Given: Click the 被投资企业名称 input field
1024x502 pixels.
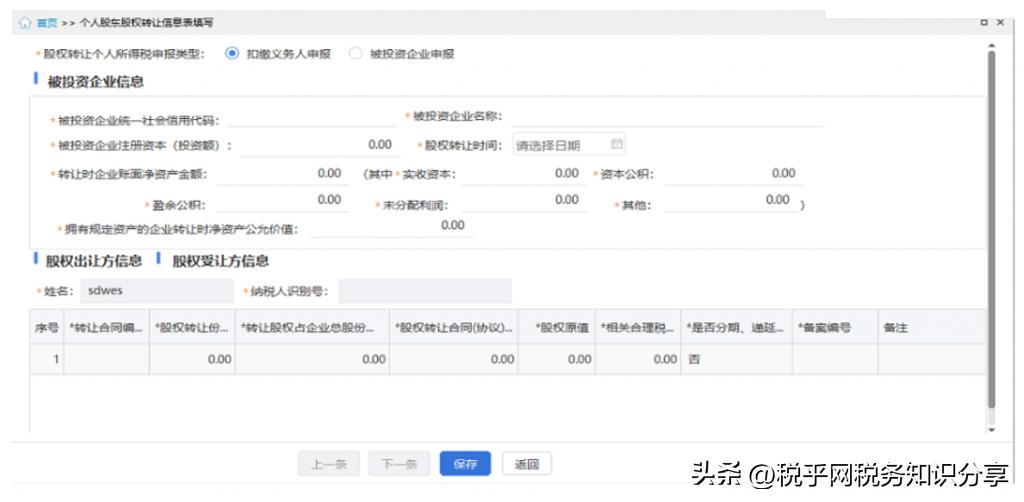Looking at the screenshot, I should [668, 116].
